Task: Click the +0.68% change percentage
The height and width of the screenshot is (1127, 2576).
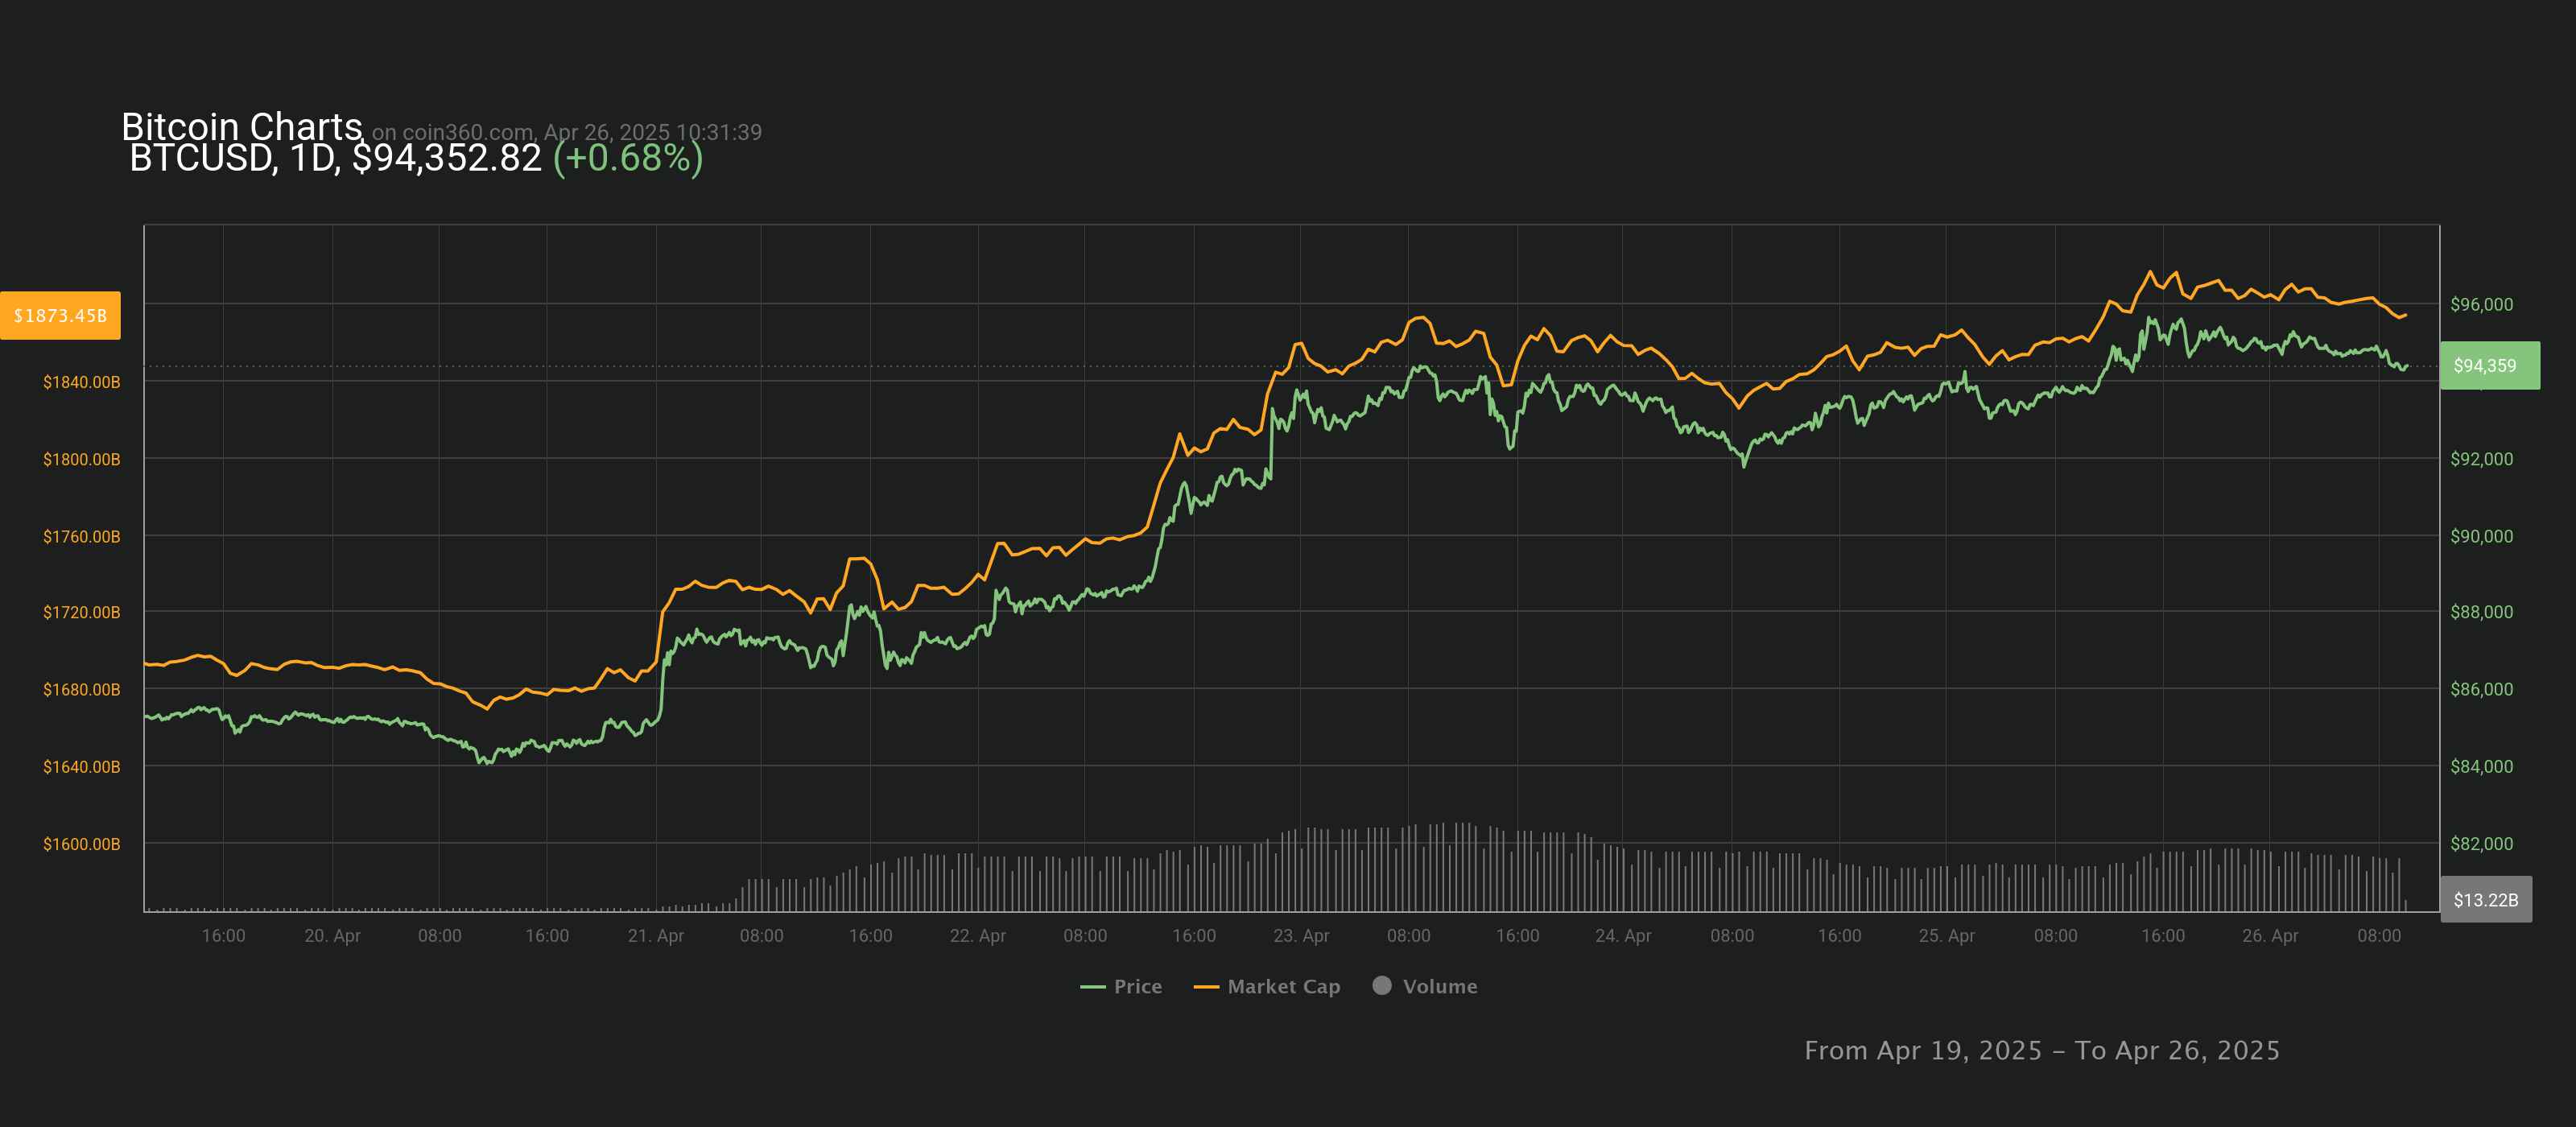Action: pos(628,158)
